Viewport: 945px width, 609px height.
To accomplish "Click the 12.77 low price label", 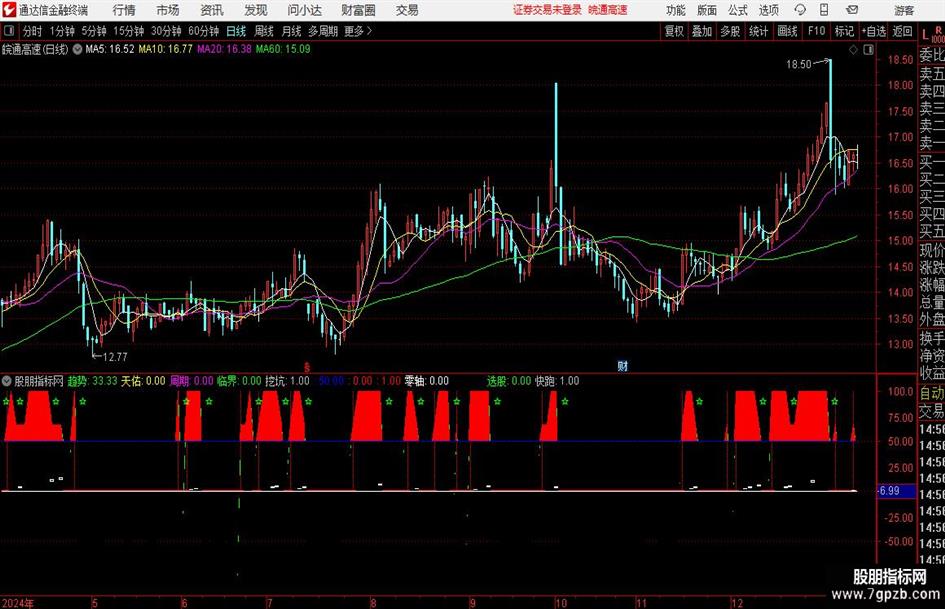I will (x=115, y=357).
